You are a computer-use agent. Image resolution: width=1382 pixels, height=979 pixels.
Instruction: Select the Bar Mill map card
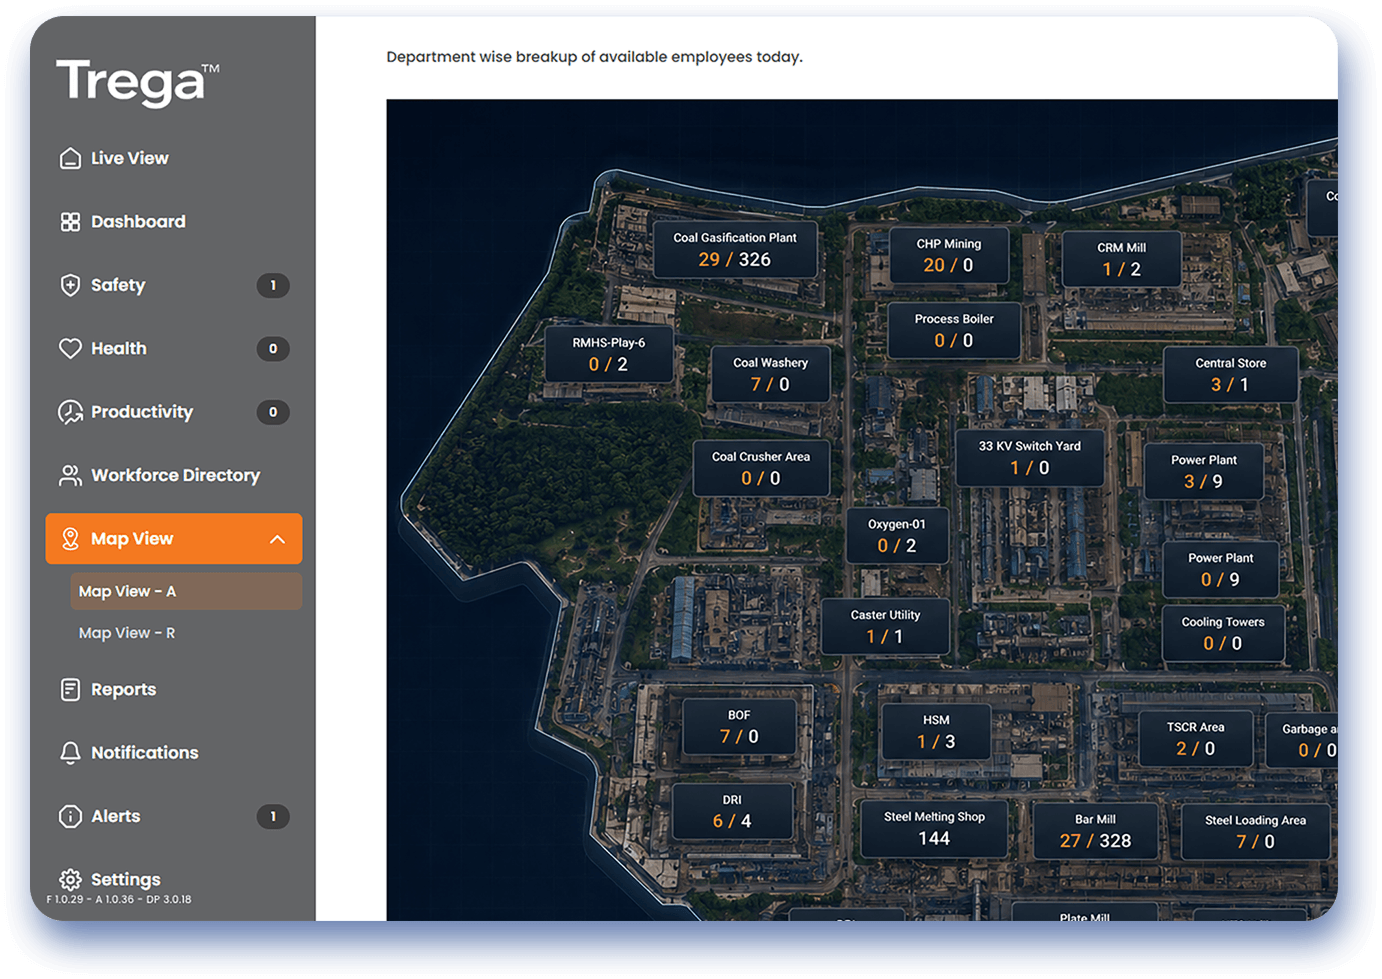(1095, 831)
